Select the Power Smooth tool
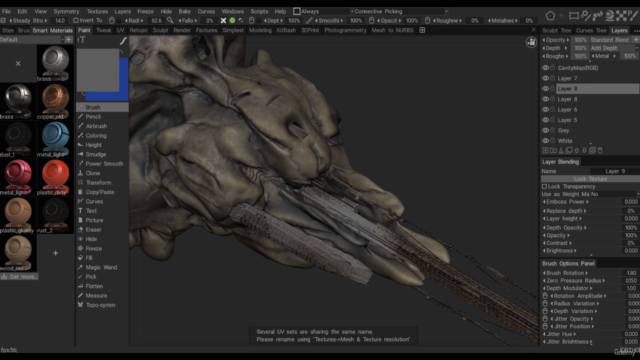This screenshot has height=360, width=640. (102, 164)
